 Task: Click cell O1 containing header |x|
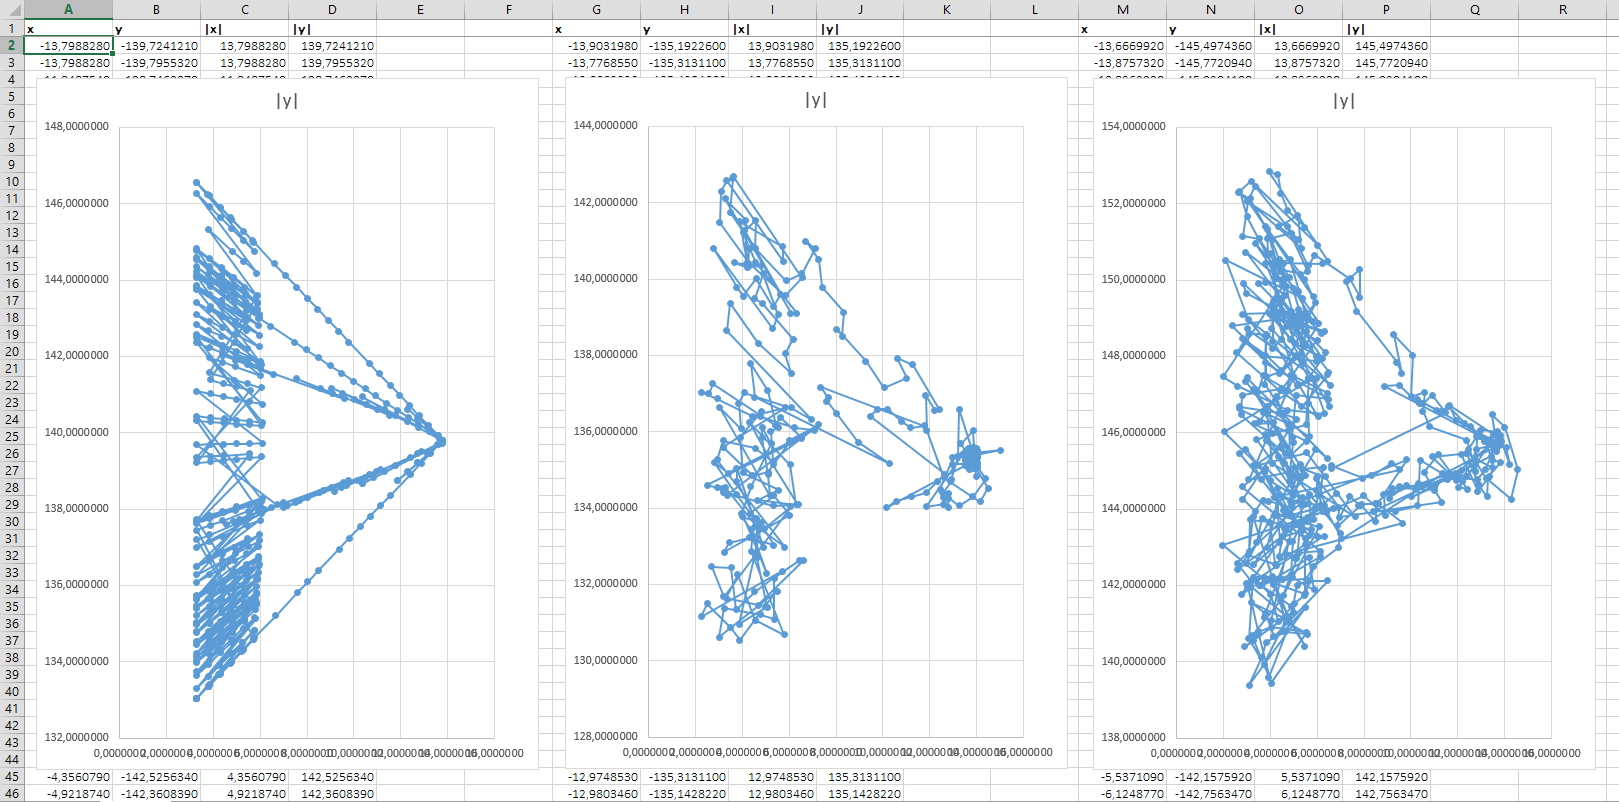pyautogui.click(x=1298, y=28)
